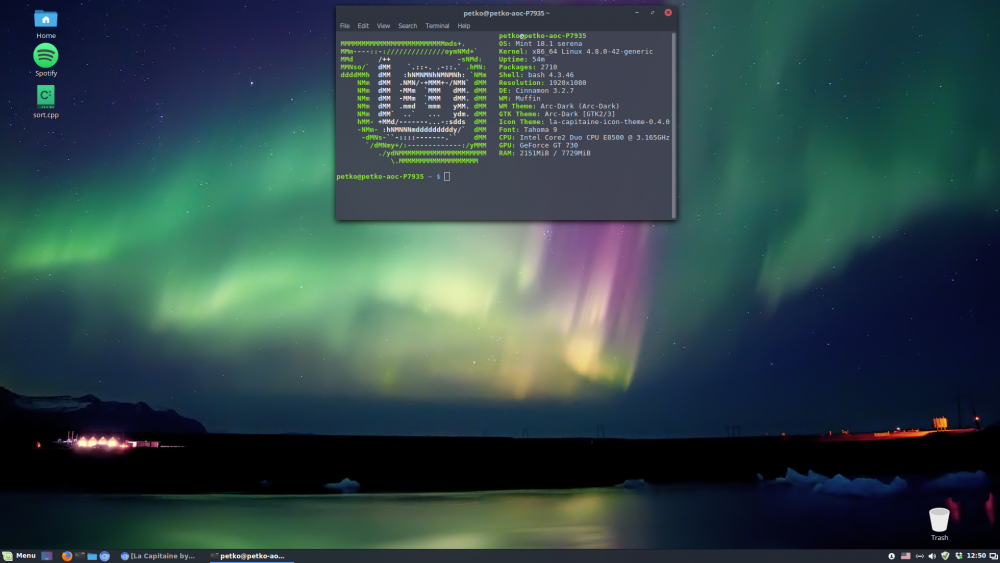Click the 'Shell: bash 4.3.46' line
1000x563 pixels.
pyautogui.click(x=536, y=75)
